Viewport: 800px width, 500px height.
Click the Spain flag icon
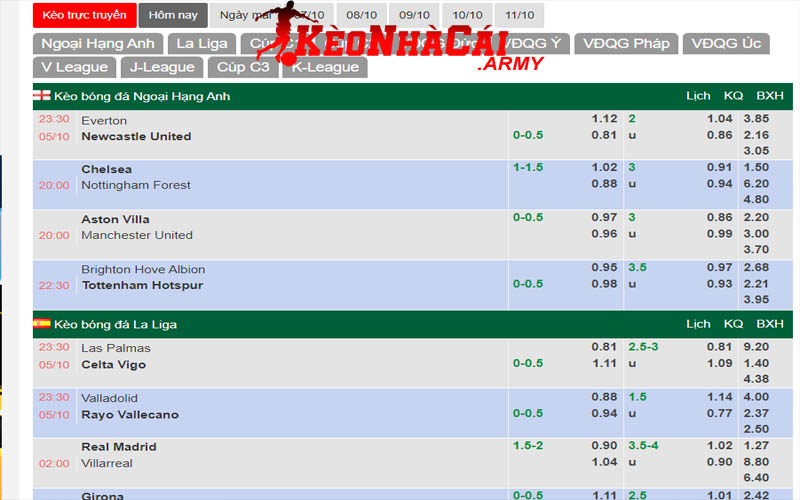(42, 324)
